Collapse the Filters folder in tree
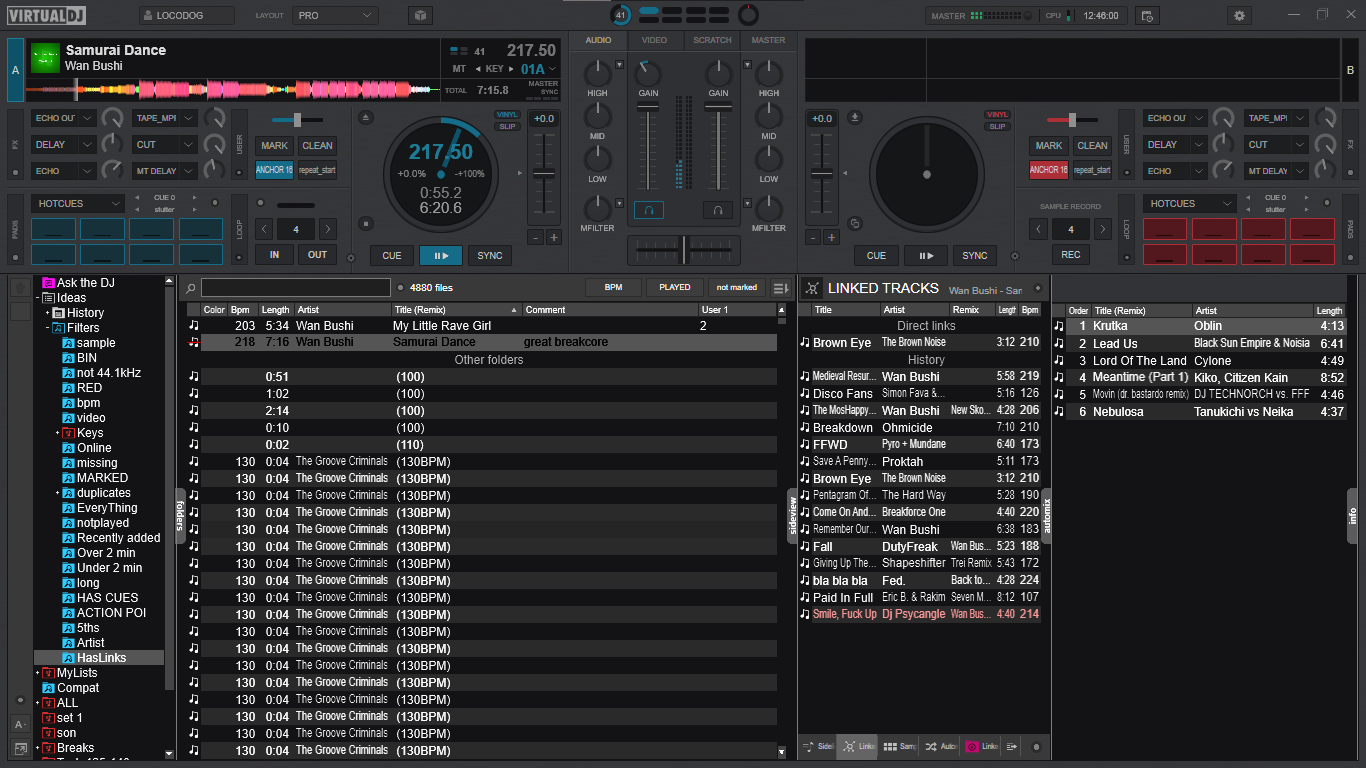Image resolution: width=1366 pixels, height=768 pixels. click(47, 328)
